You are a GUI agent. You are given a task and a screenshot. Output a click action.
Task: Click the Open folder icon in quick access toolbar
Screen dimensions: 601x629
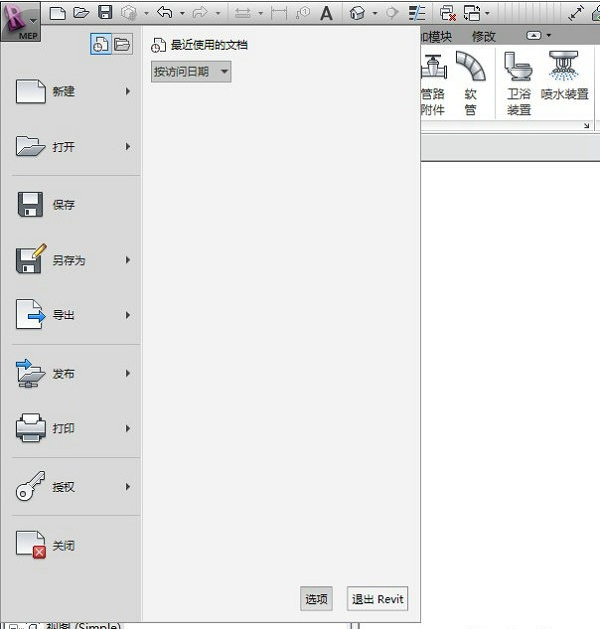(81, 13)
